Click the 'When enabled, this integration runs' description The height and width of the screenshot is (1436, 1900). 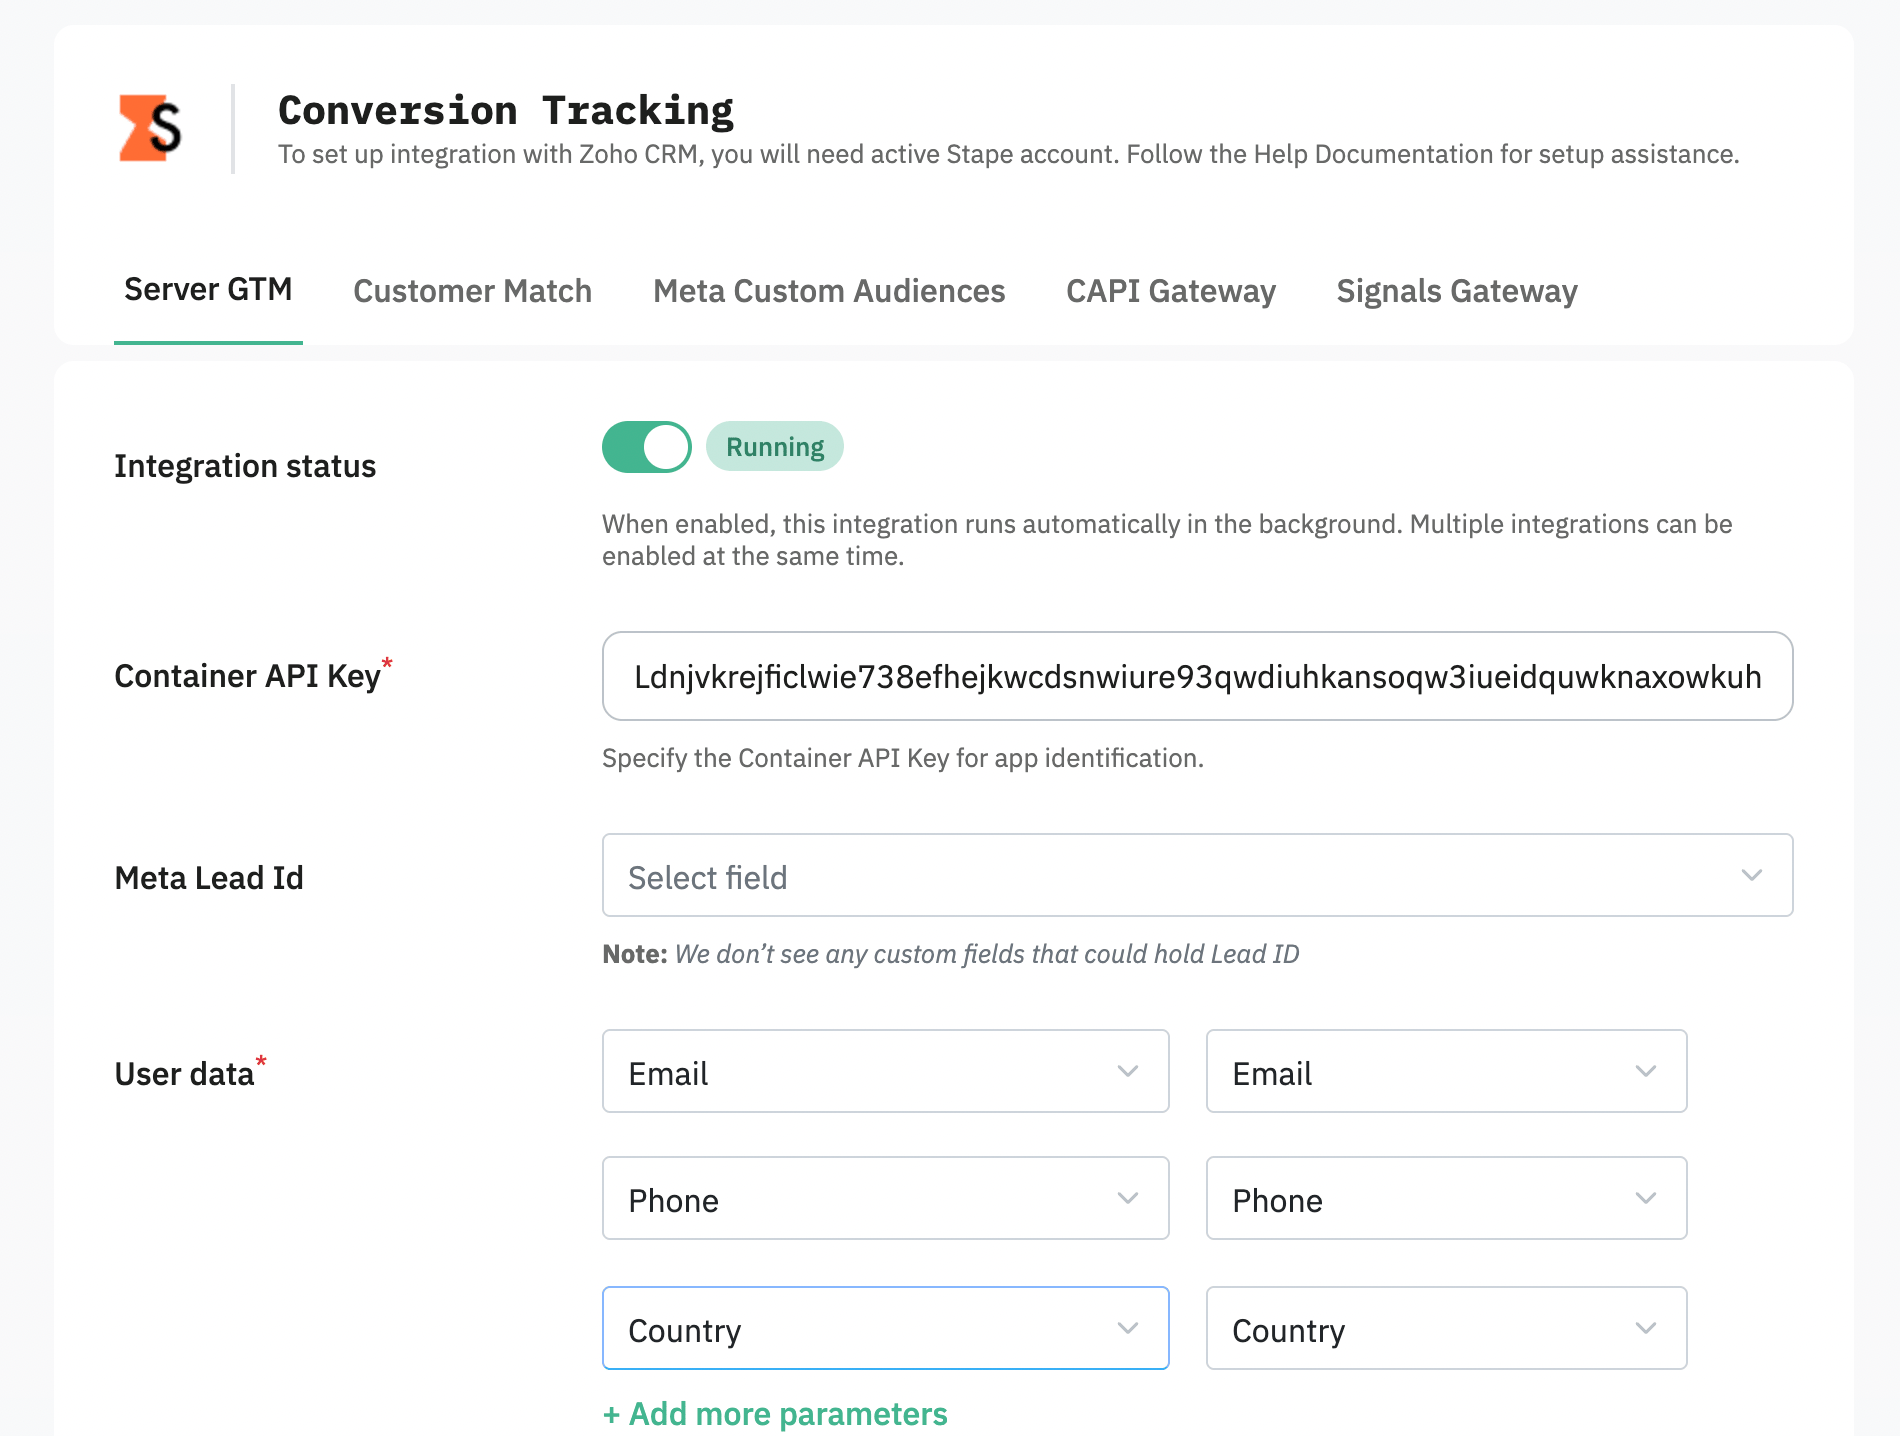pyautogui.click(x=1167, y=540)
